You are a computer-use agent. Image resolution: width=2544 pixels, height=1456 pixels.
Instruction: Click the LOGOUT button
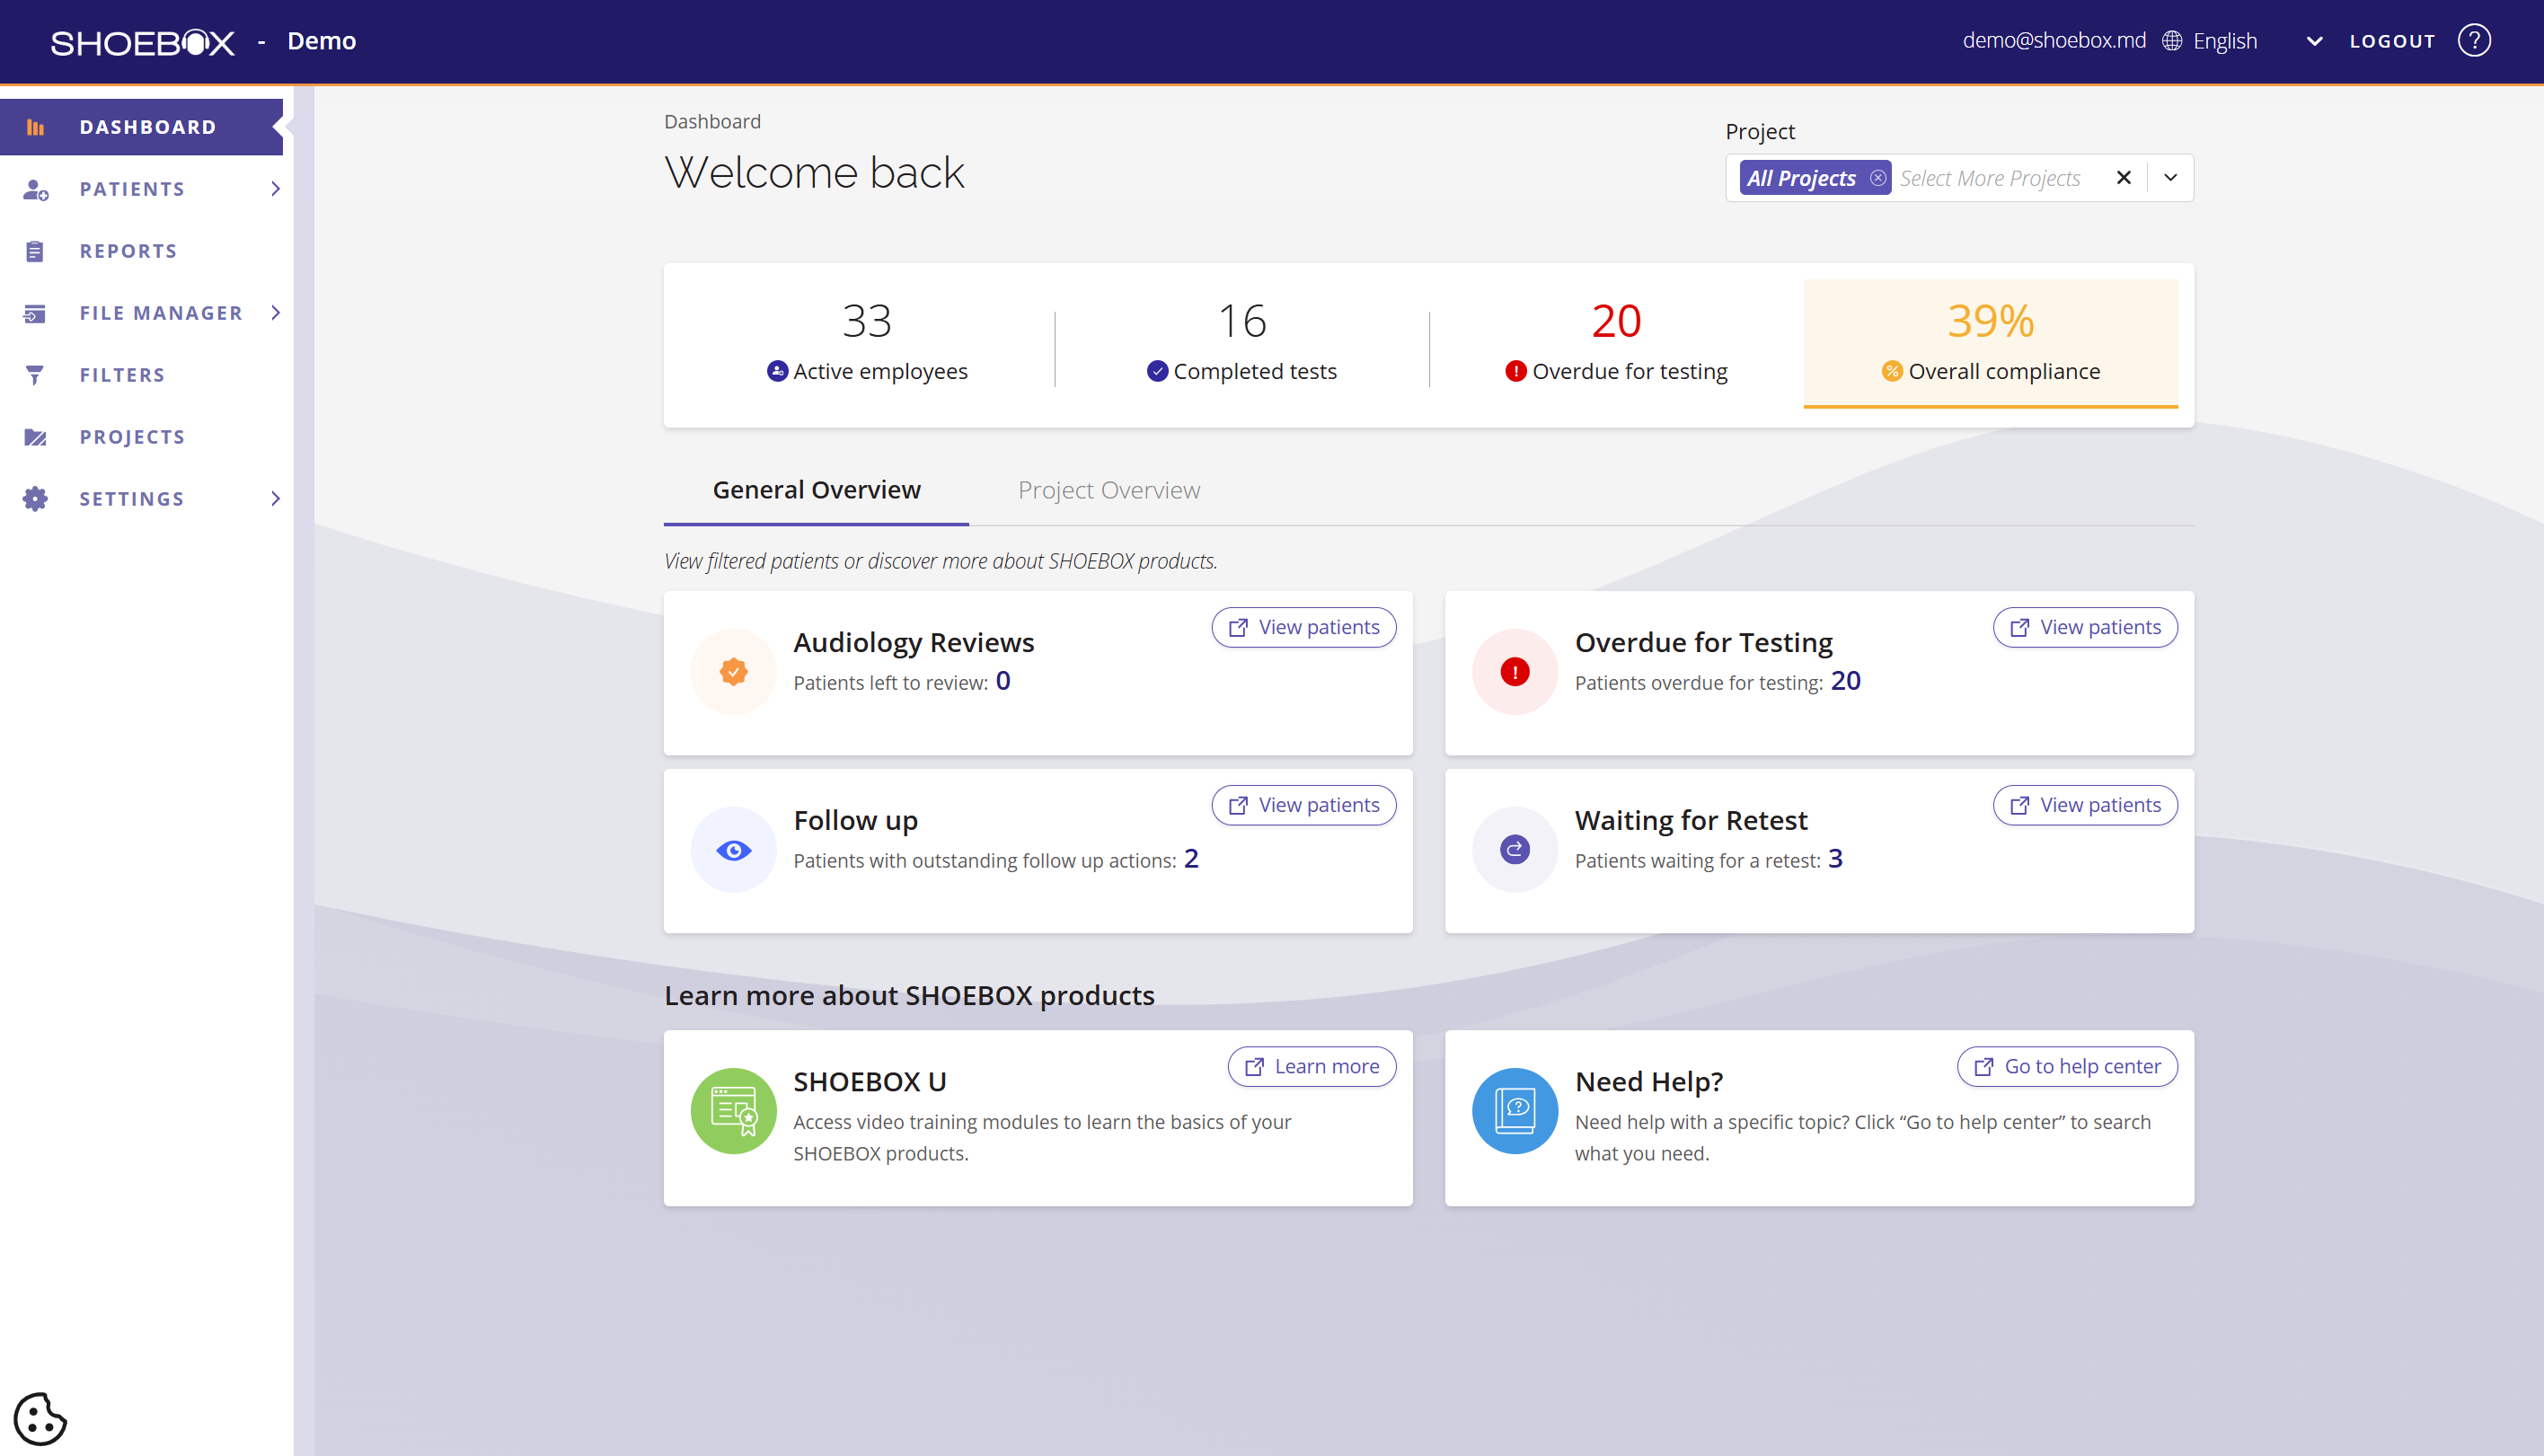(2392, 41)
